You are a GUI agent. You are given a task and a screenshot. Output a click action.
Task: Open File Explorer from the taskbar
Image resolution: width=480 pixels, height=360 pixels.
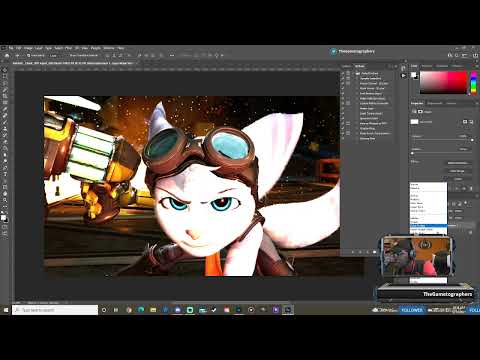tap(153, 310)
